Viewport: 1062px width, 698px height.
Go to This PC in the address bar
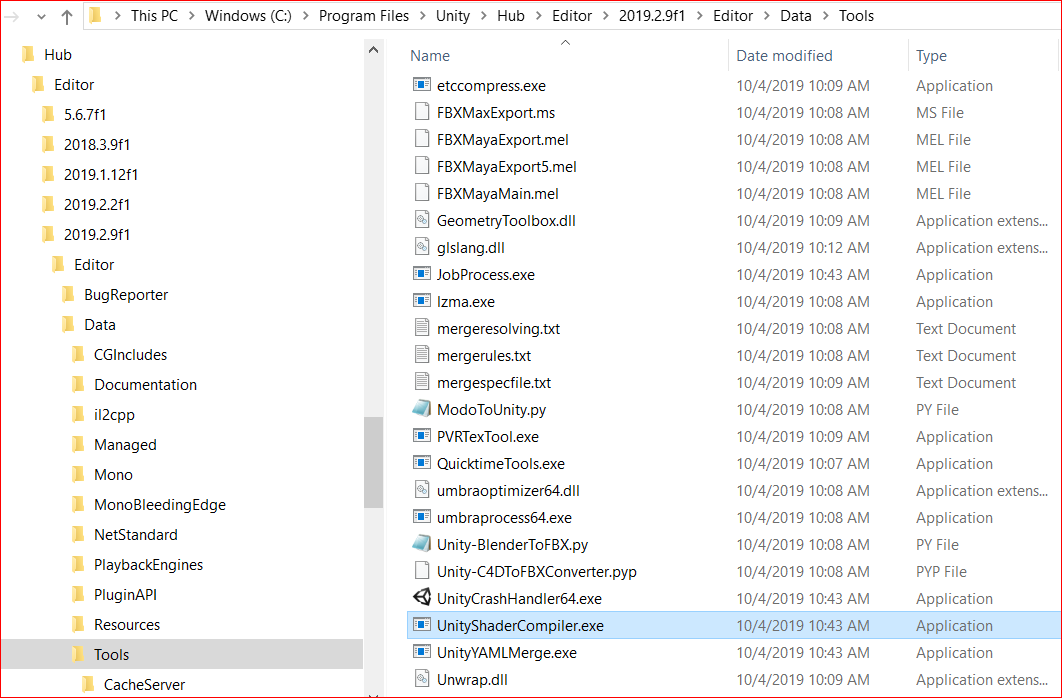[154, 16]
